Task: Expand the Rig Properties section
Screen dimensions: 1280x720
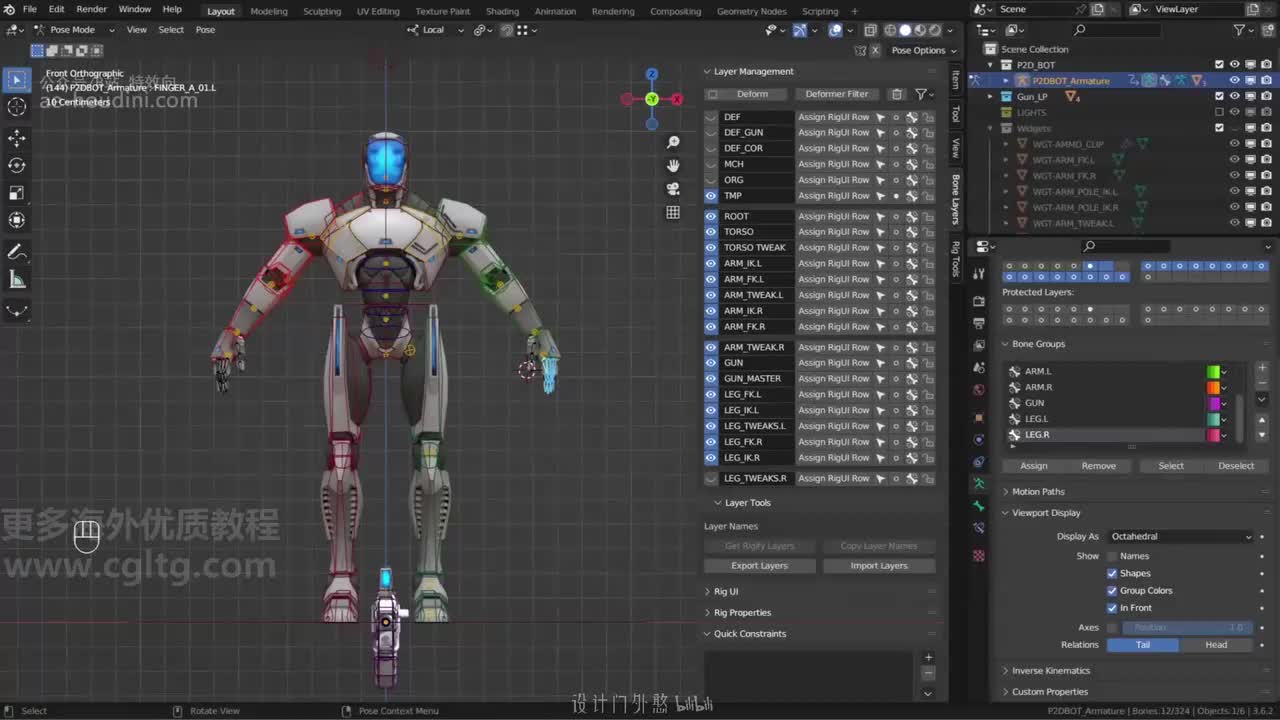Action: [x=742, y=613]
